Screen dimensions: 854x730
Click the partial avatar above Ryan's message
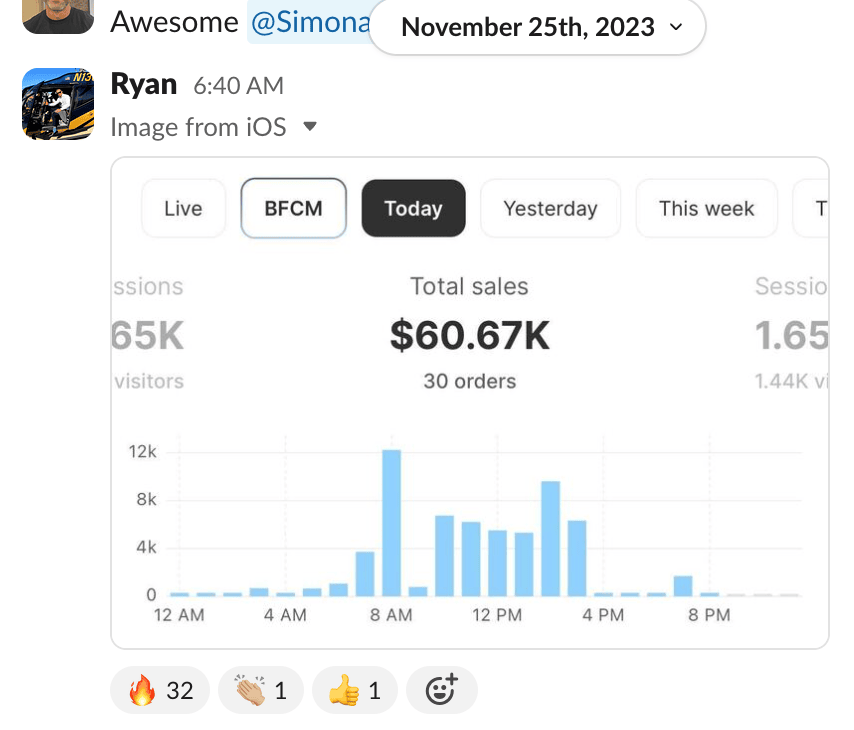[x=58, y=15]
